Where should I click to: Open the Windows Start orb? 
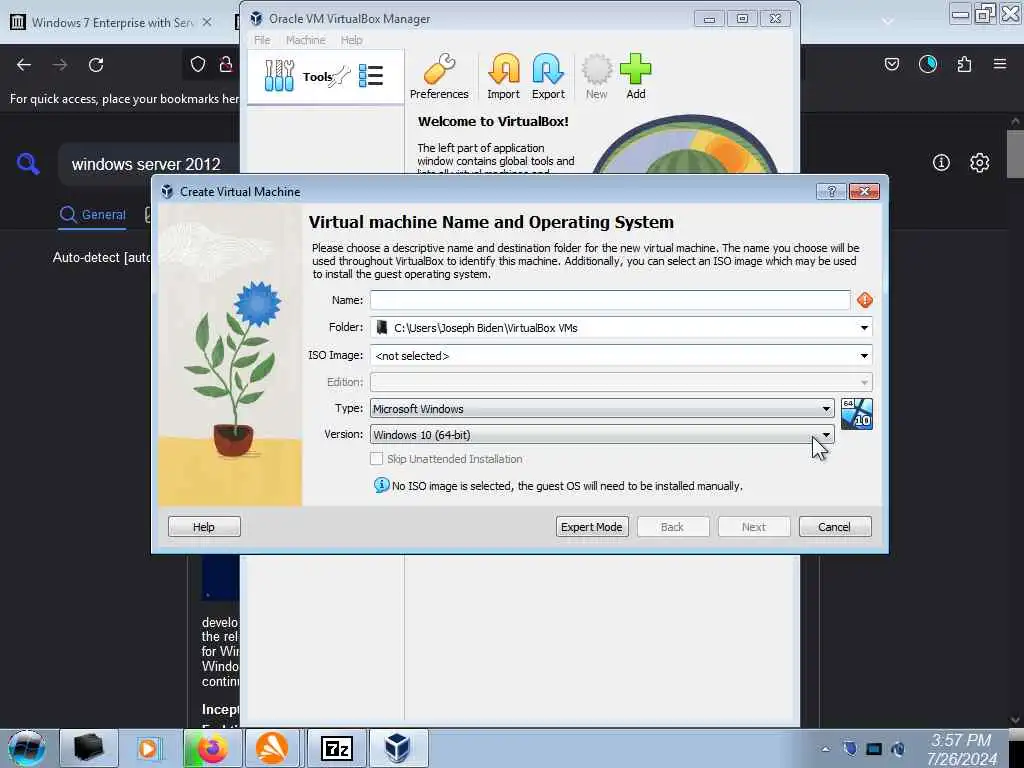click(27, 748)
